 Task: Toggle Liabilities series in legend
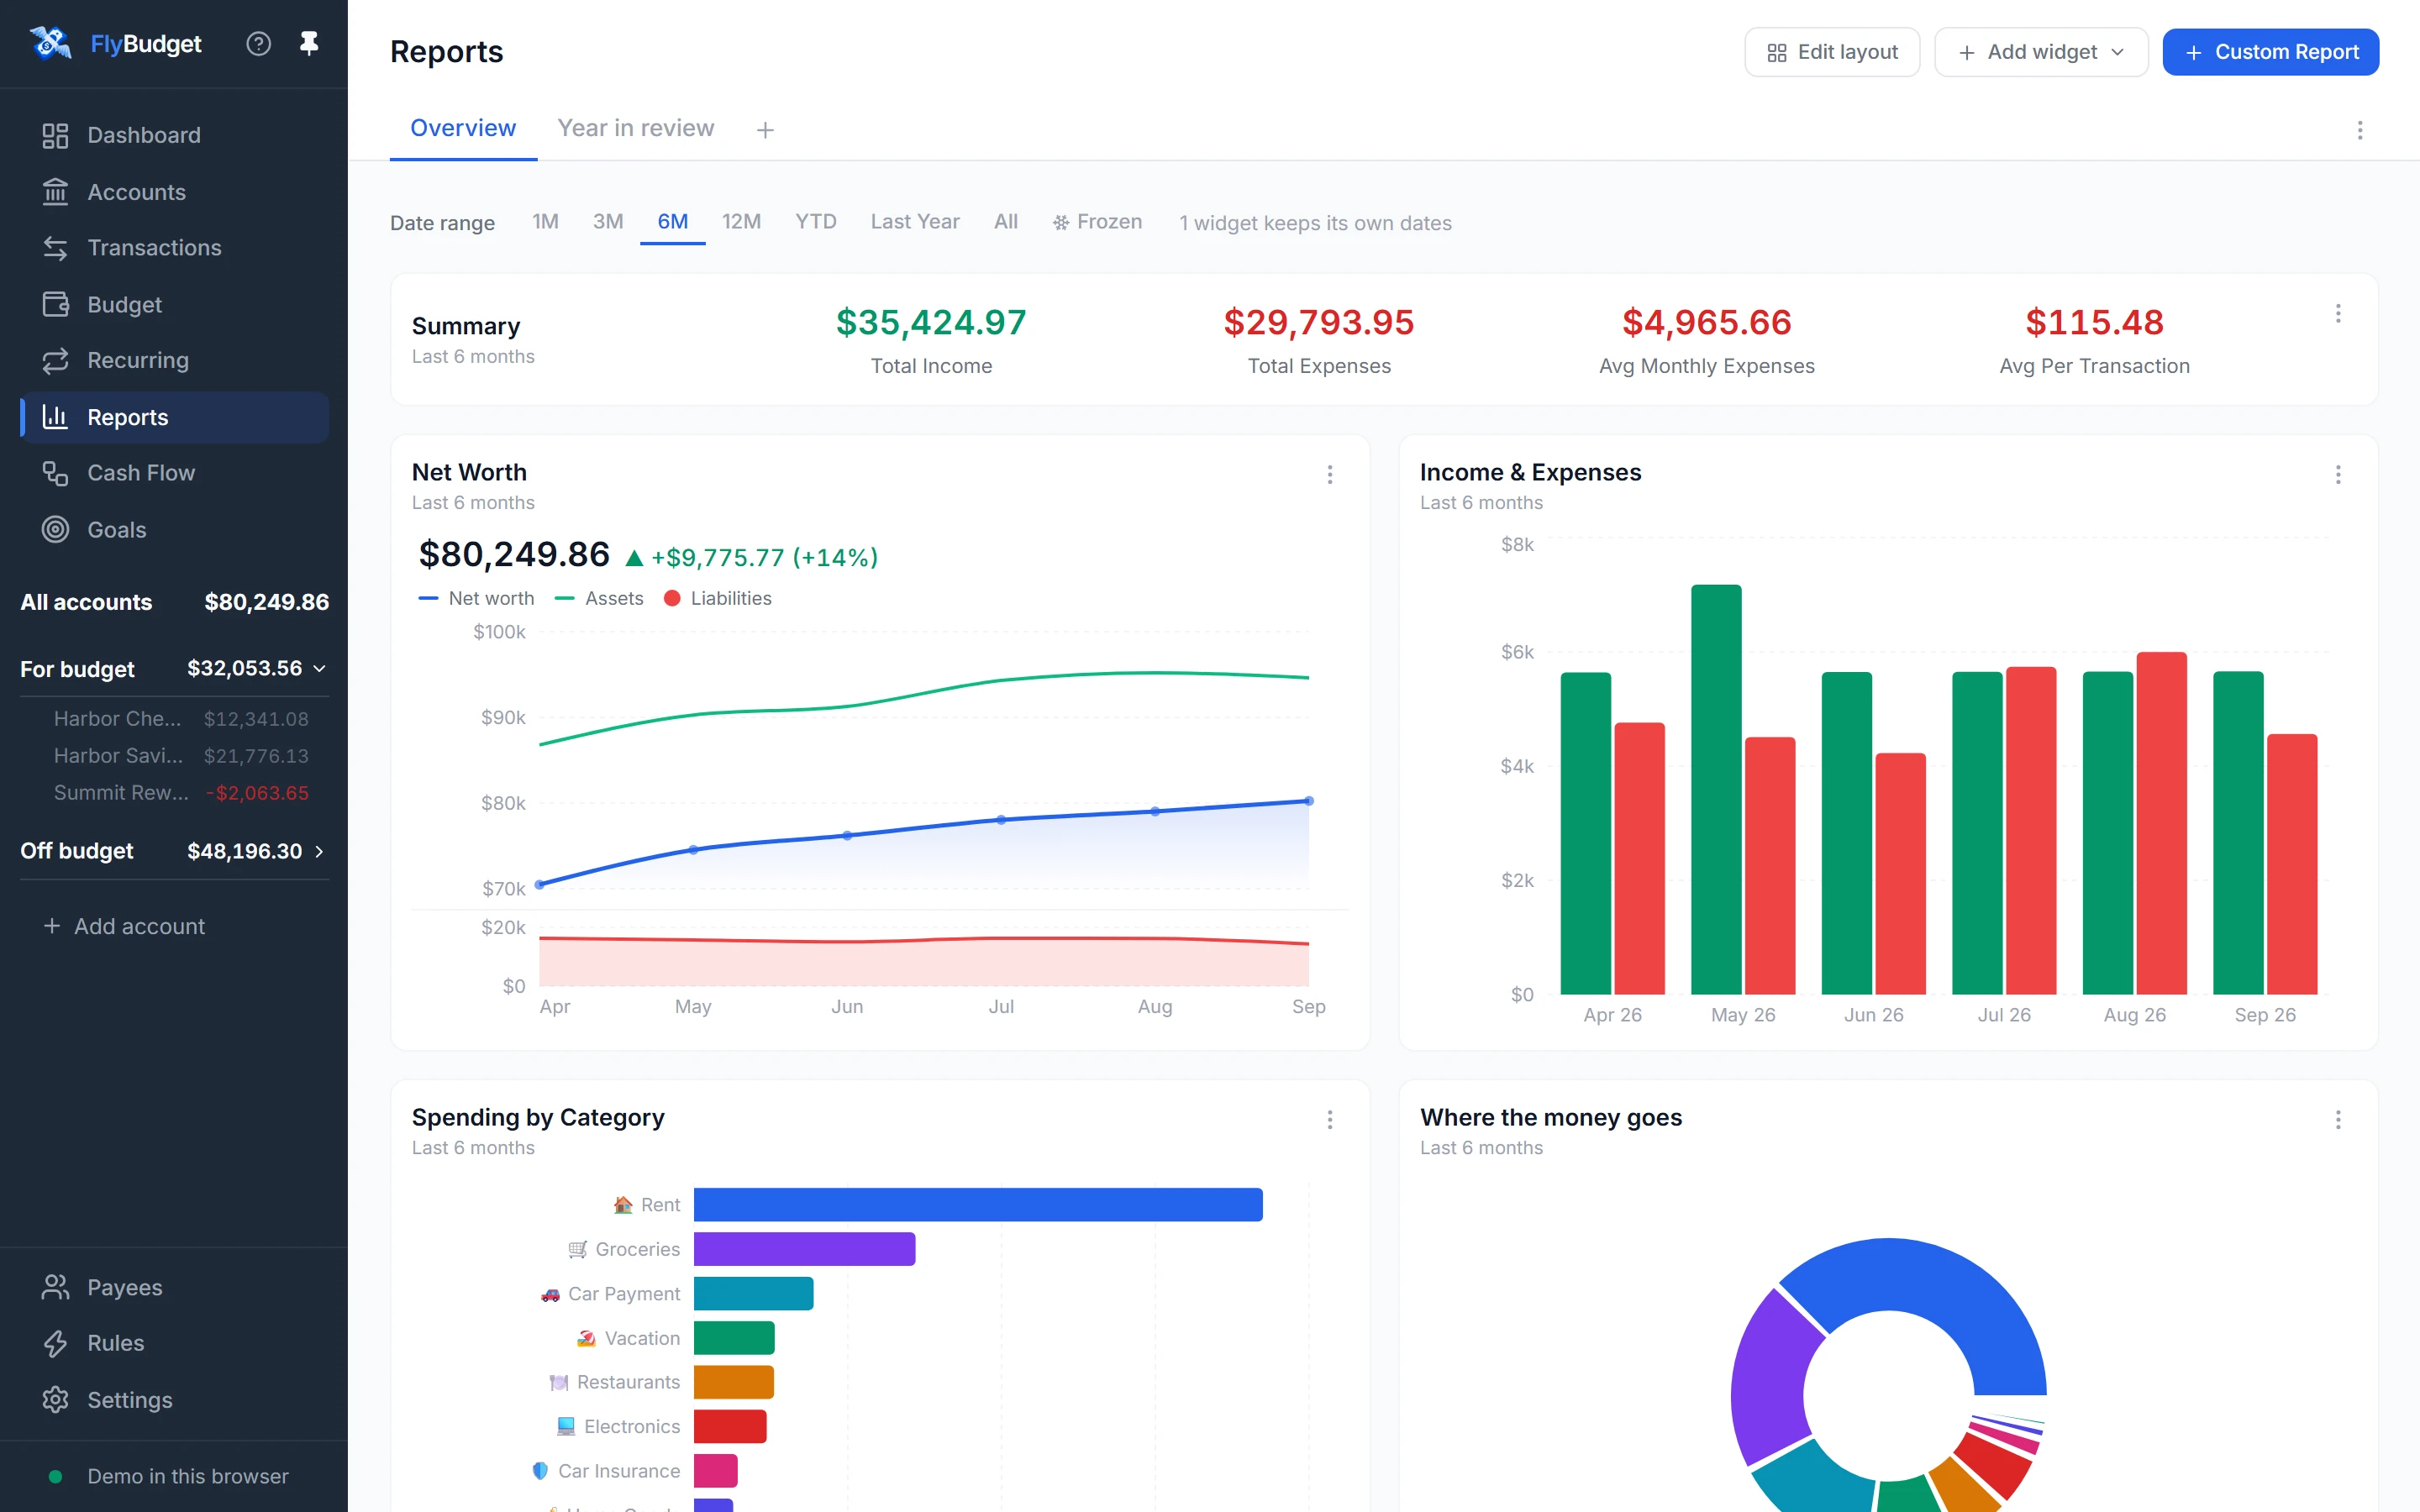717,598
